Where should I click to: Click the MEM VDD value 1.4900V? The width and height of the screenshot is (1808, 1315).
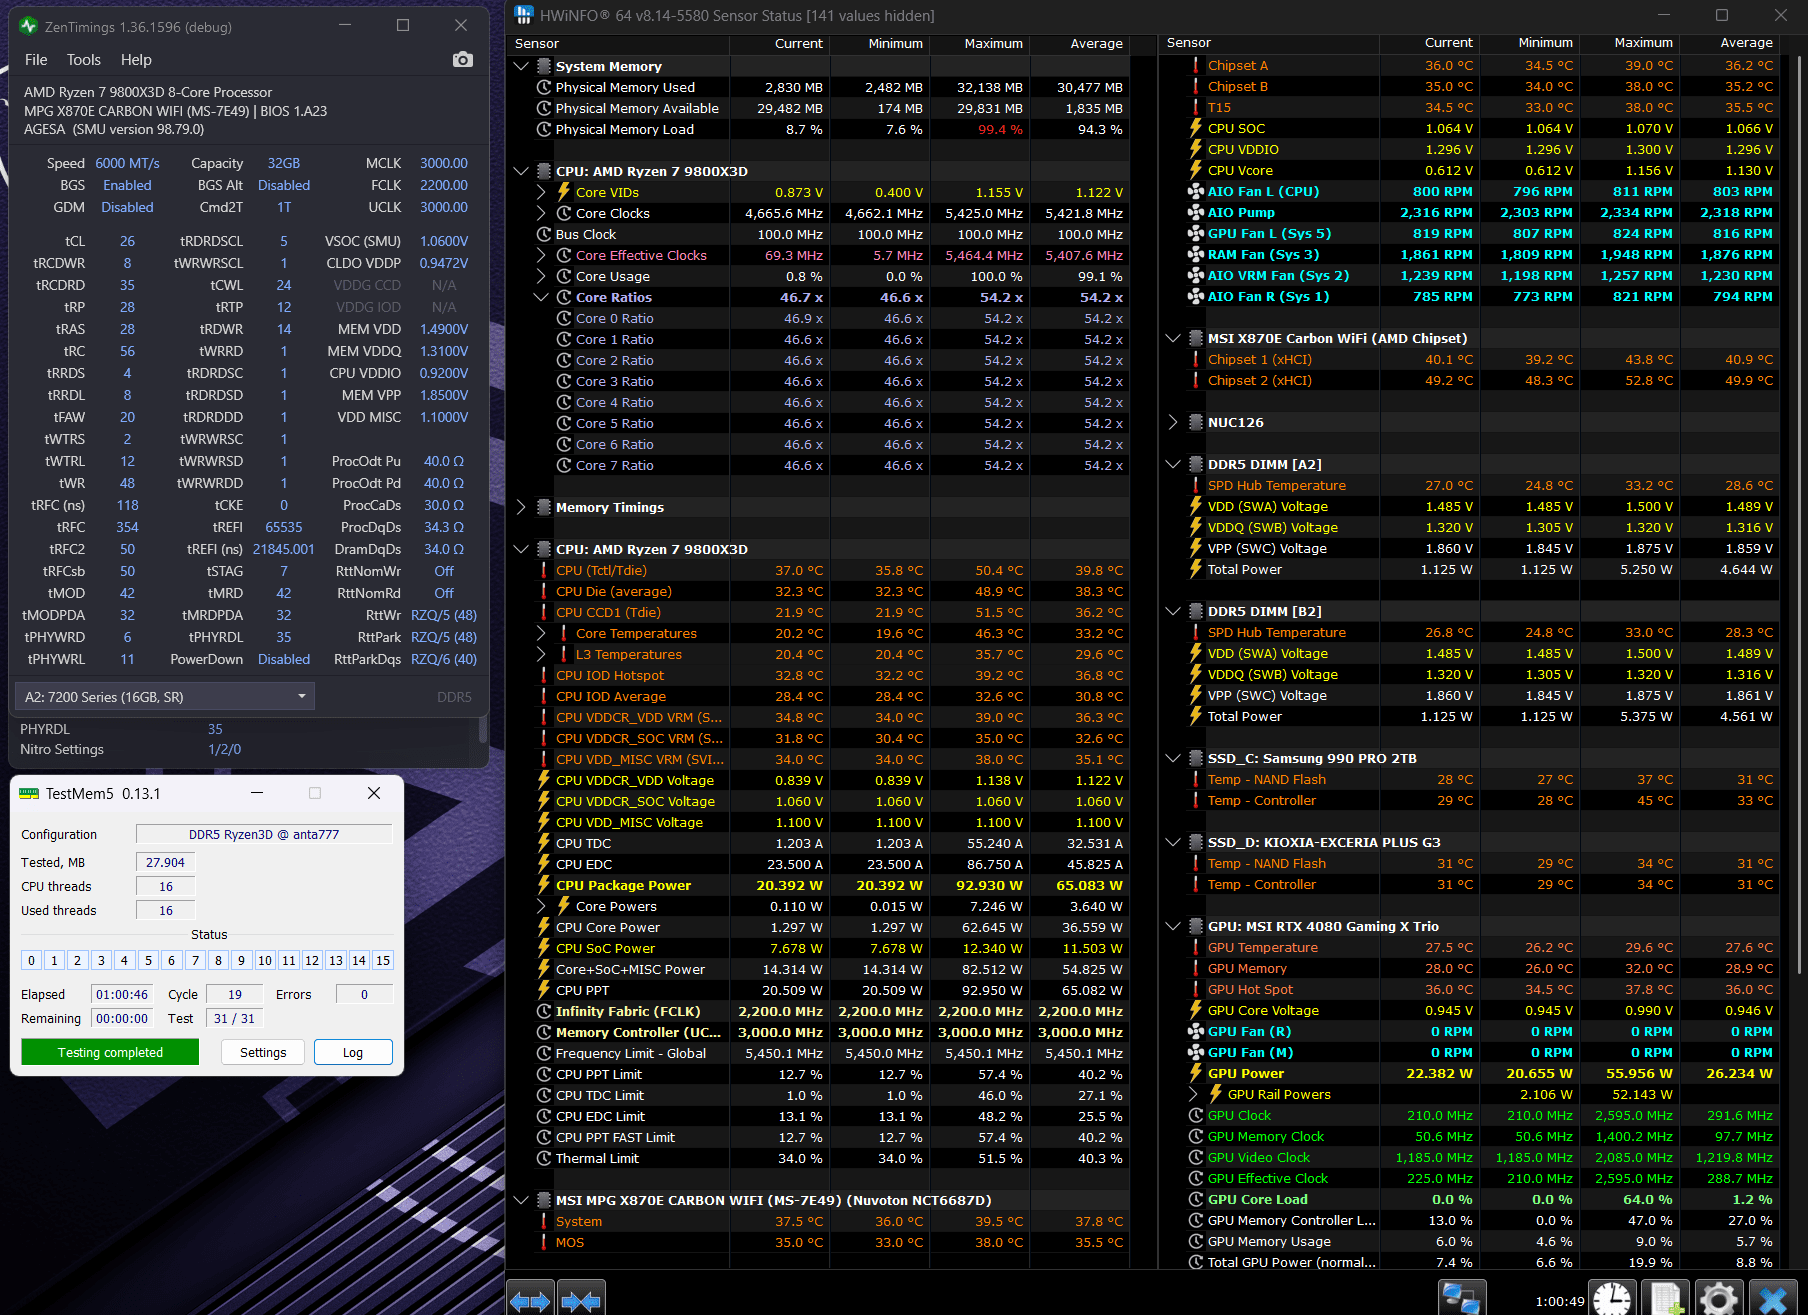444,329
